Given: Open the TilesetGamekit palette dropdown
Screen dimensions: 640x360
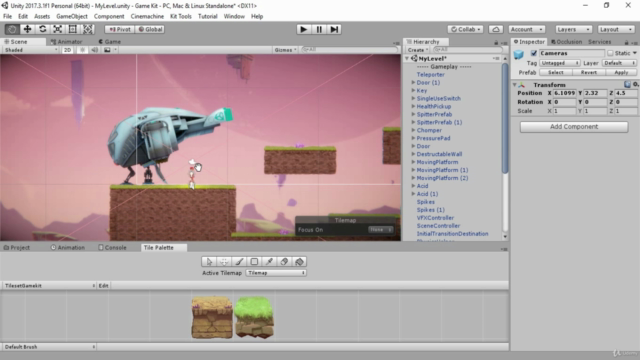Looking at the screenshot, I should 49,286.
